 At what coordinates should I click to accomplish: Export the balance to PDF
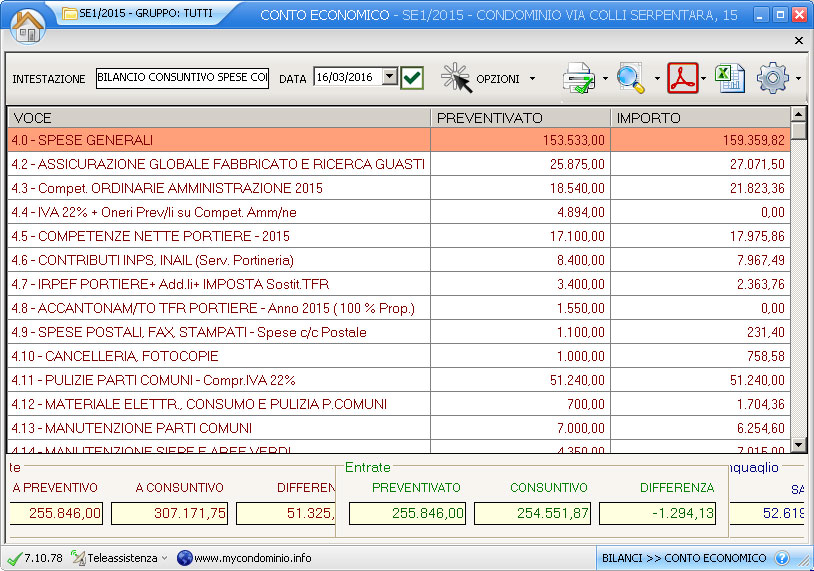pyautogui.click(x=683, y=78)
